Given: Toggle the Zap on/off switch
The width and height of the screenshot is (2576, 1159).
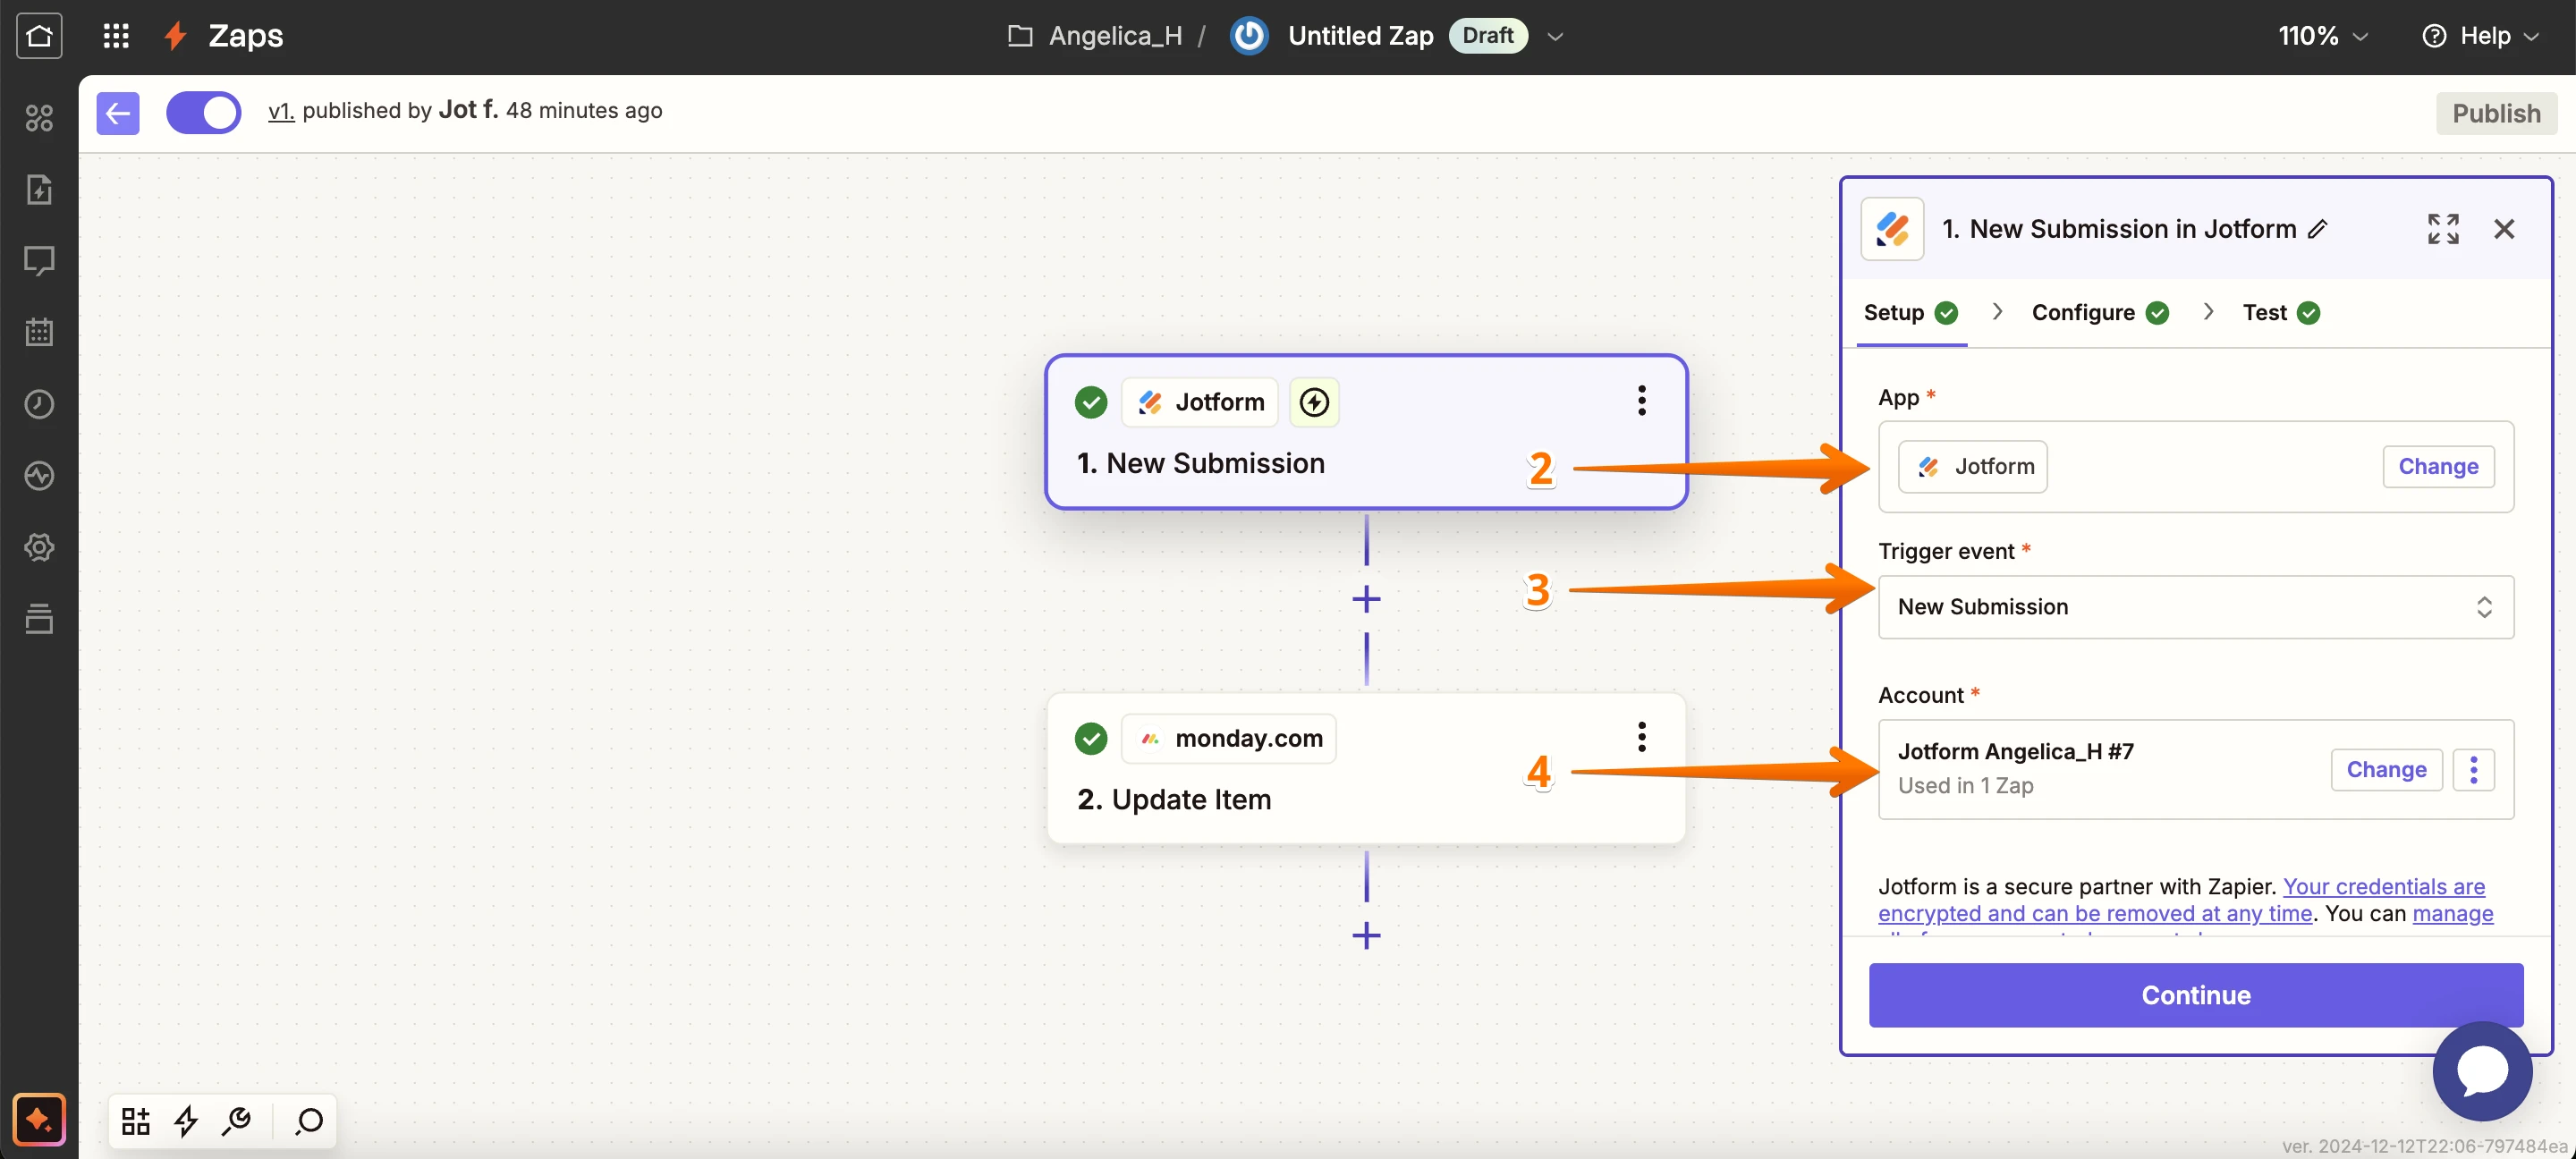Looking at the screenshot, I should click(204, 112).
